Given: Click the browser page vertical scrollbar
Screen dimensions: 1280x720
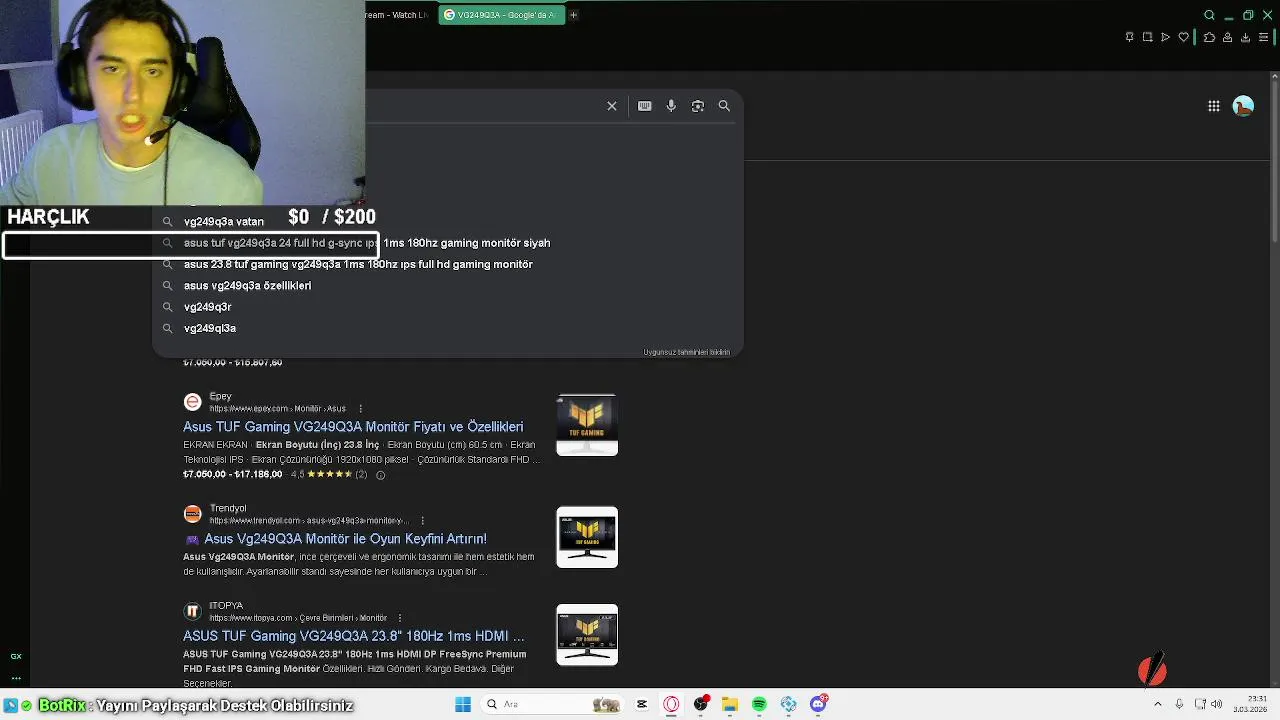Looking at the screenshot, I should point(1274,160).
